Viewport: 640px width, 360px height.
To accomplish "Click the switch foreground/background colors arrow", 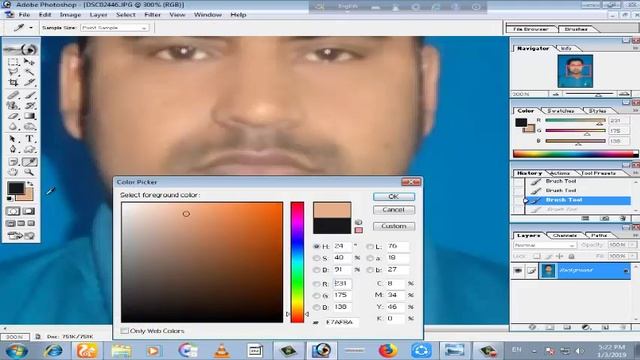I will [30, 184].
